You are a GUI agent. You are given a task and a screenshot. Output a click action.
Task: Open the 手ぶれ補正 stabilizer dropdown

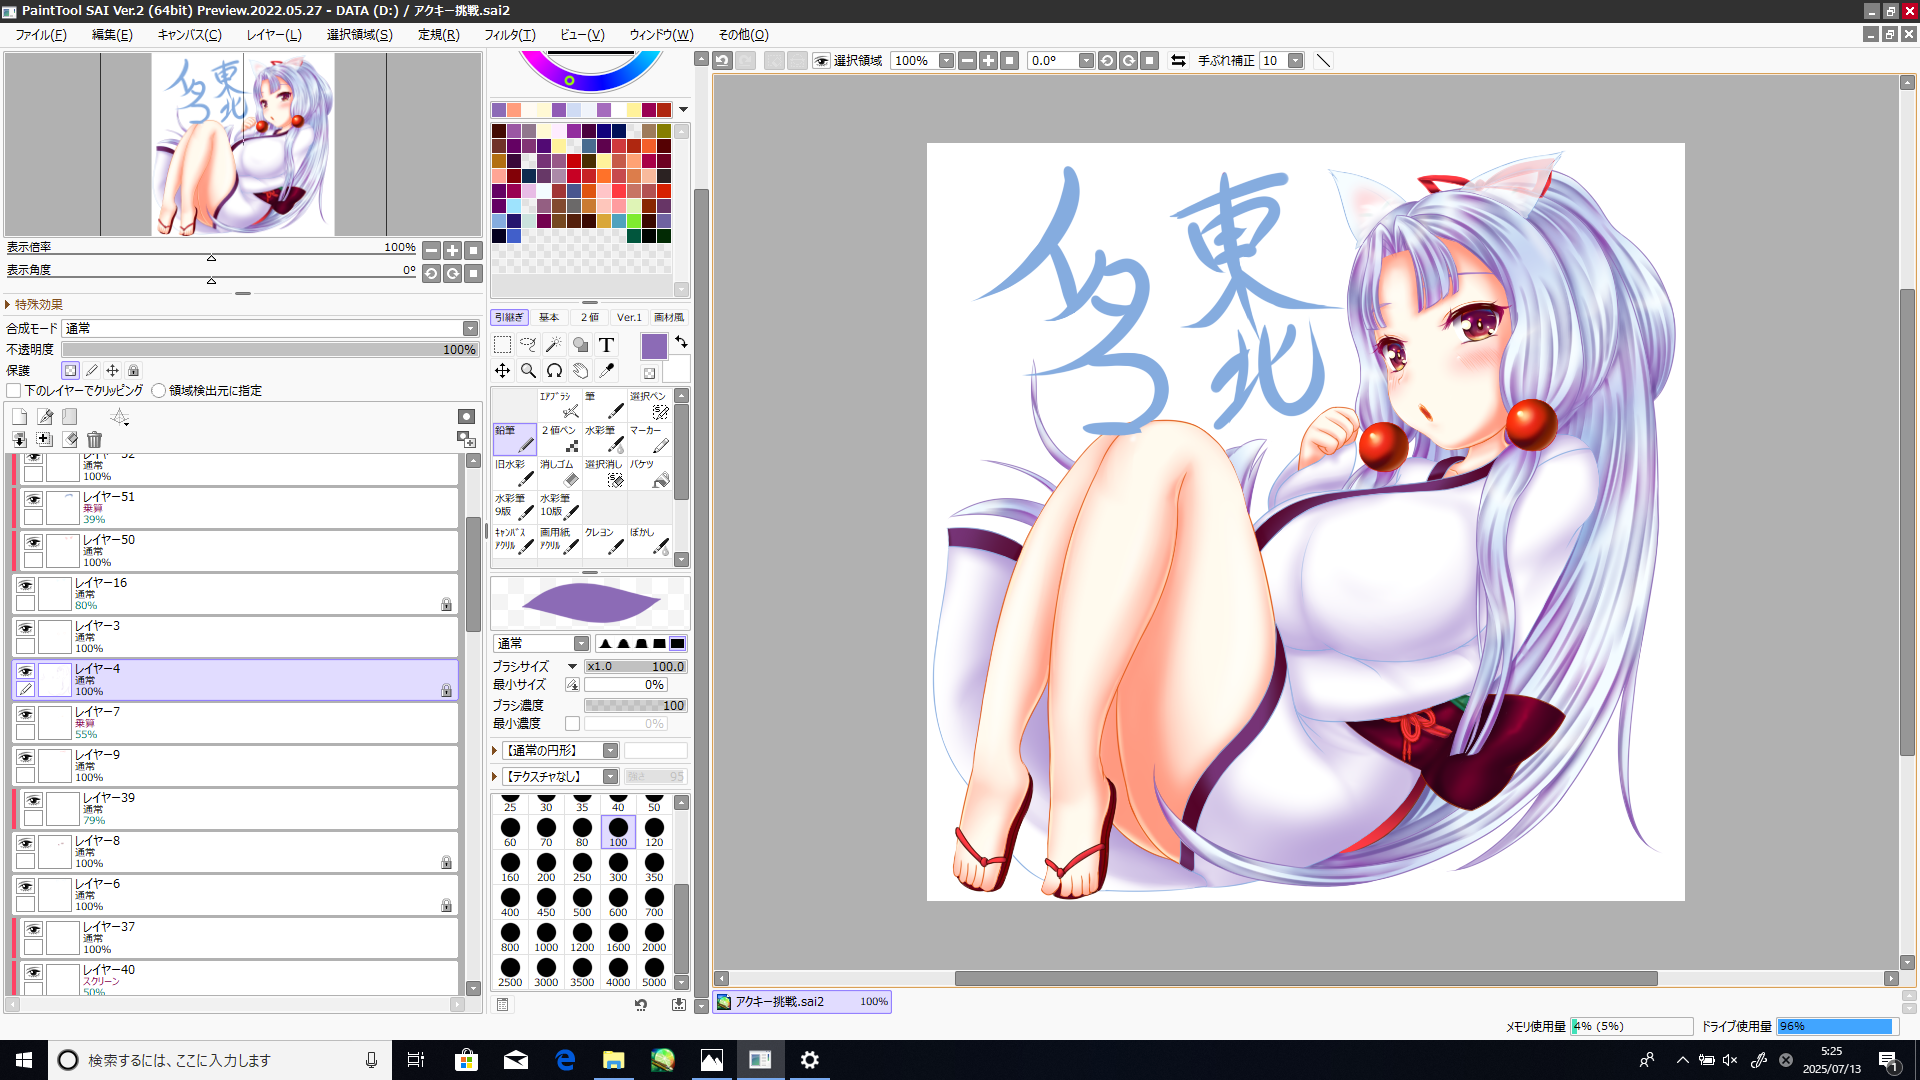[1296, 61]
